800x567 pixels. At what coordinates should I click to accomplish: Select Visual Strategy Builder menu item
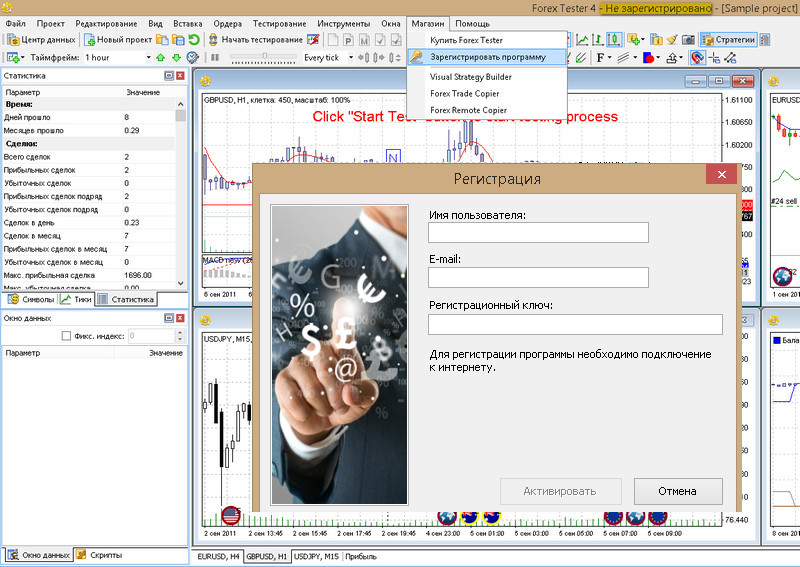pyautogui.click(x=471, y=77)
